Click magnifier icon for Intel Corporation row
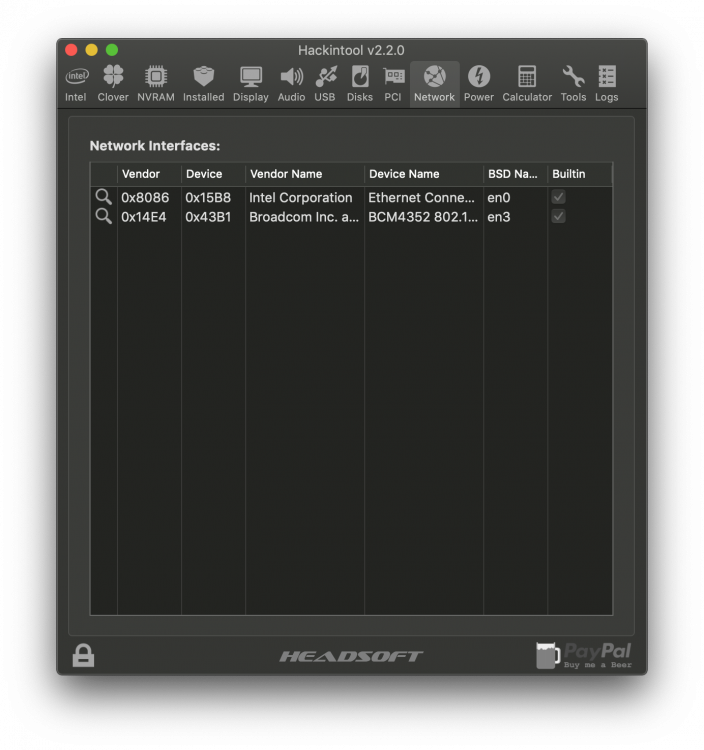 pyautogui.click(x=103, y=197)
